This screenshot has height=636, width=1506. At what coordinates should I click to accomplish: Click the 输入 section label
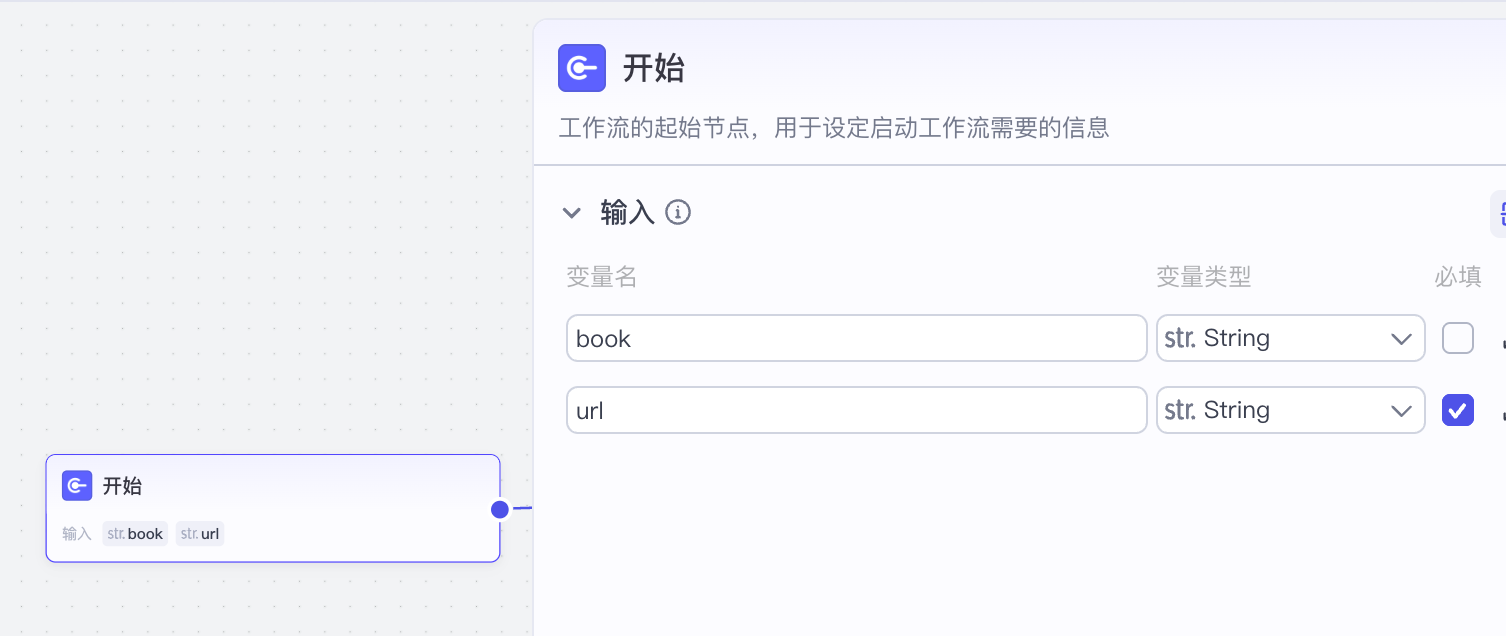click(x=627, y=212)
